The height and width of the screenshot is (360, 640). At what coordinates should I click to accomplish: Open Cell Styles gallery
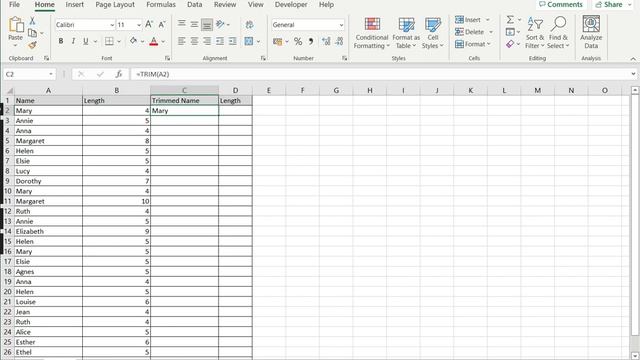coord(433,33)
